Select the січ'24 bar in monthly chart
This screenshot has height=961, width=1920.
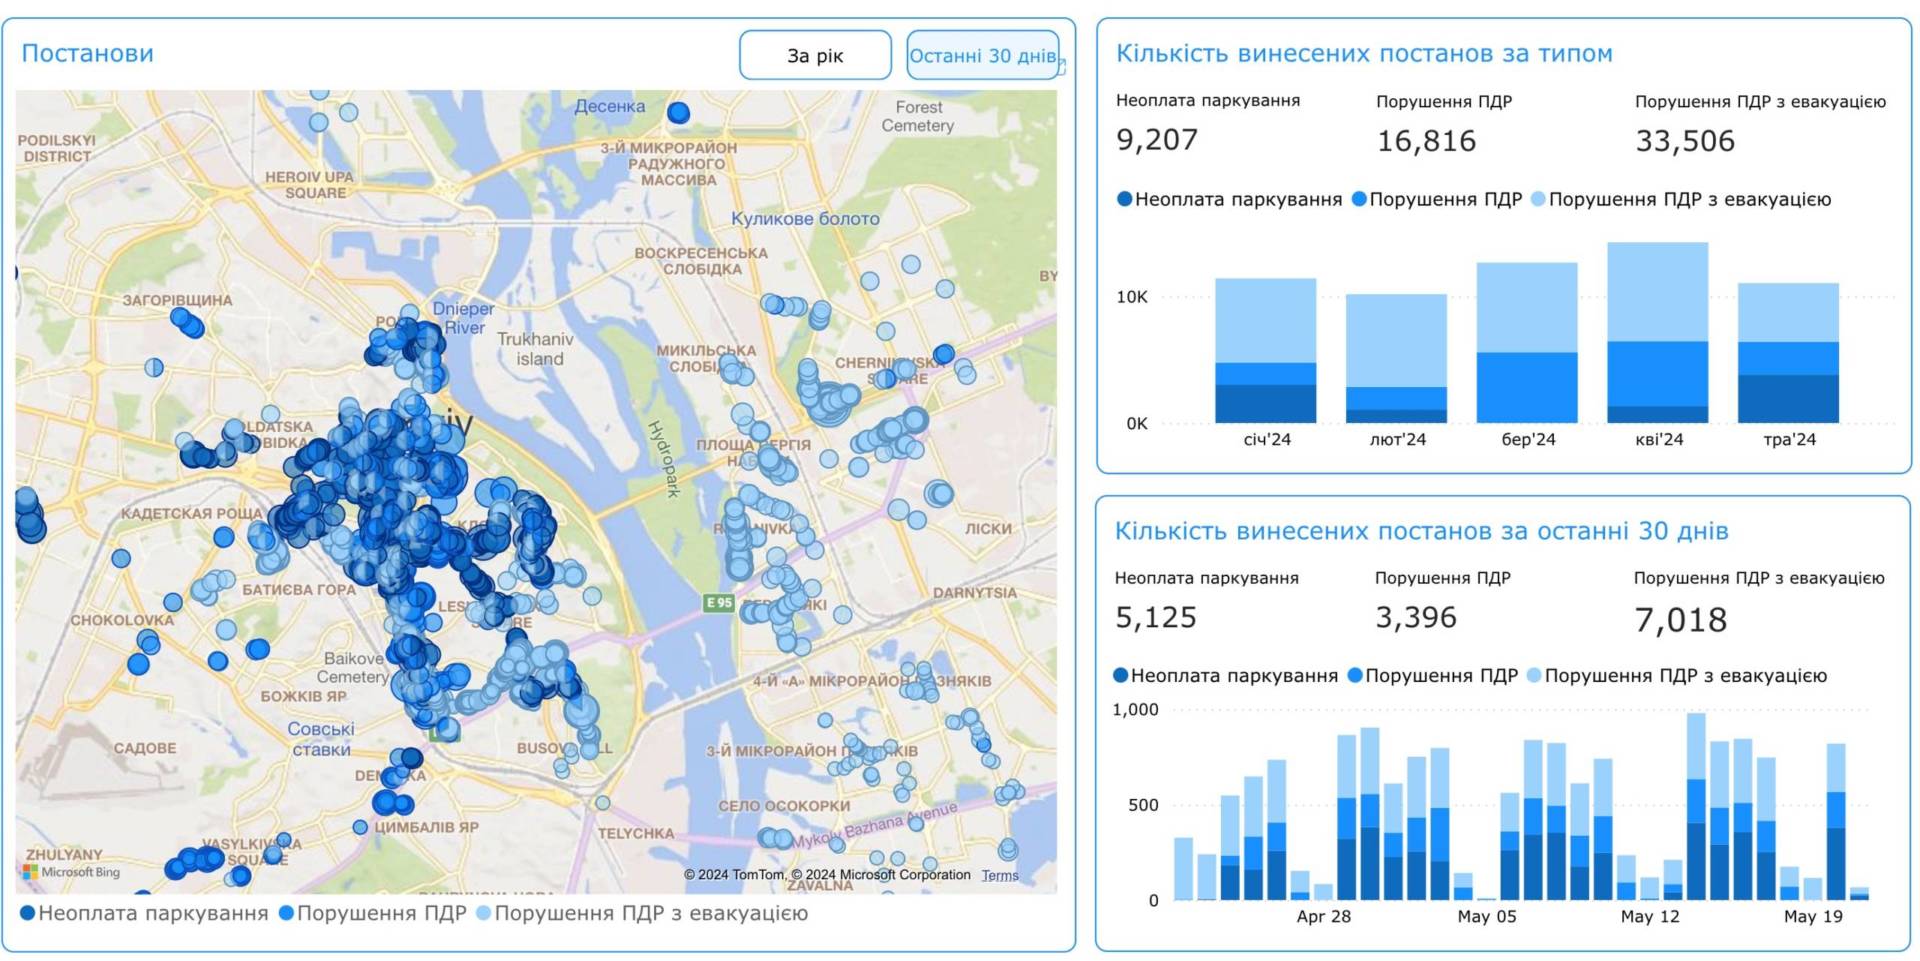pyautogui.click(x=1265, y=350)
